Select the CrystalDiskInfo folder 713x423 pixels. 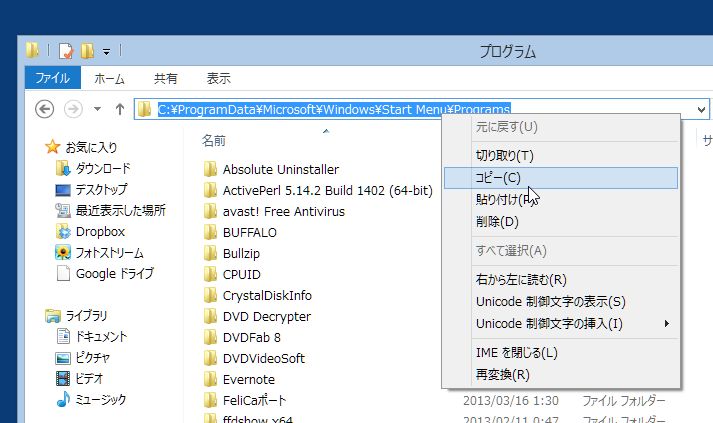[267, 296]
